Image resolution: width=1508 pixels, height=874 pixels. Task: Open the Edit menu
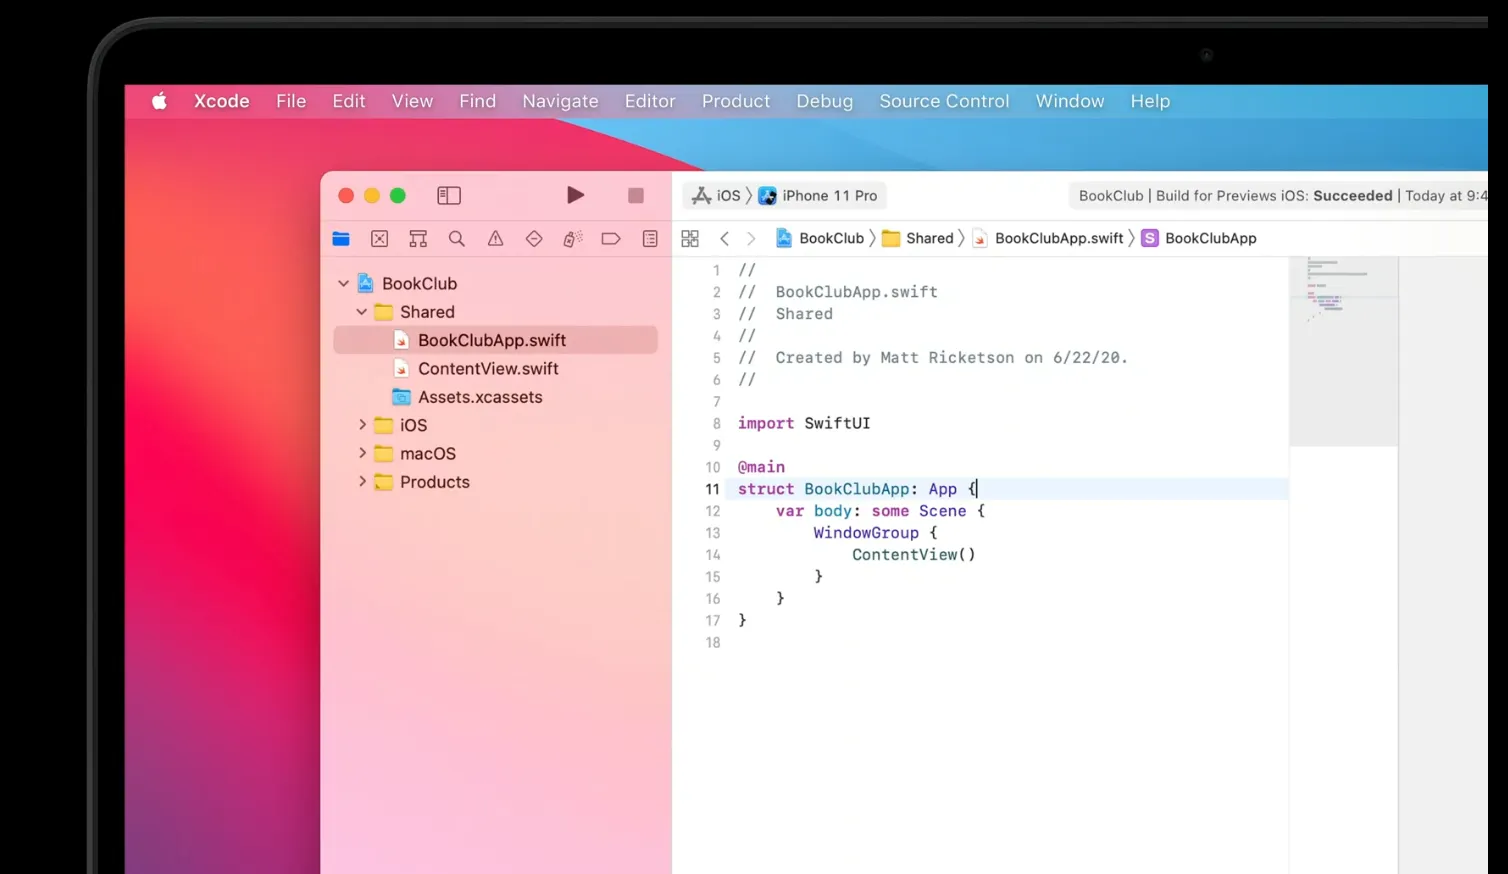349,101
